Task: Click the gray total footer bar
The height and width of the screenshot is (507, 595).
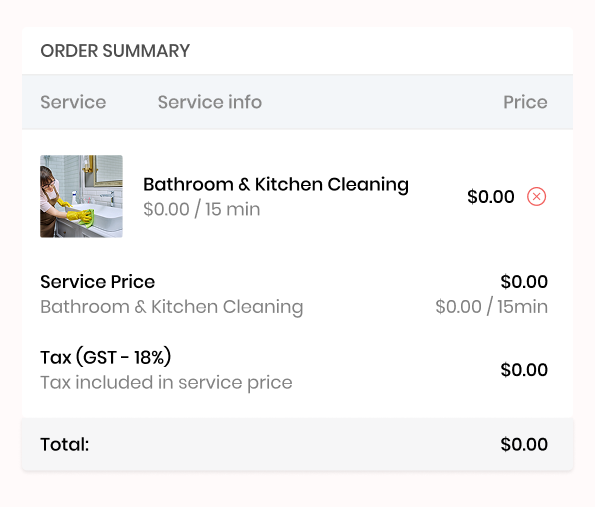Action: point(298,444)
